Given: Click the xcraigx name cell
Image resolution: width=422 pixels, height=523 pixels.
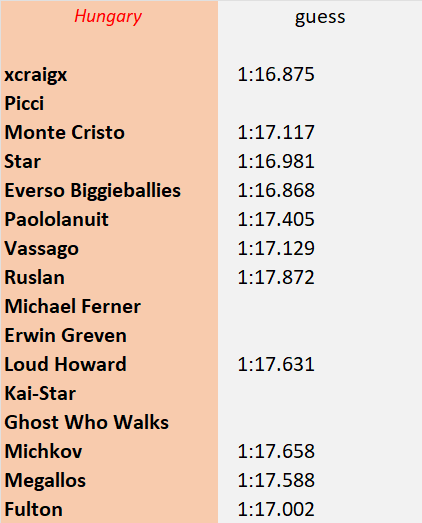Looking at the screenshot, I should click(x=109, y=74).
